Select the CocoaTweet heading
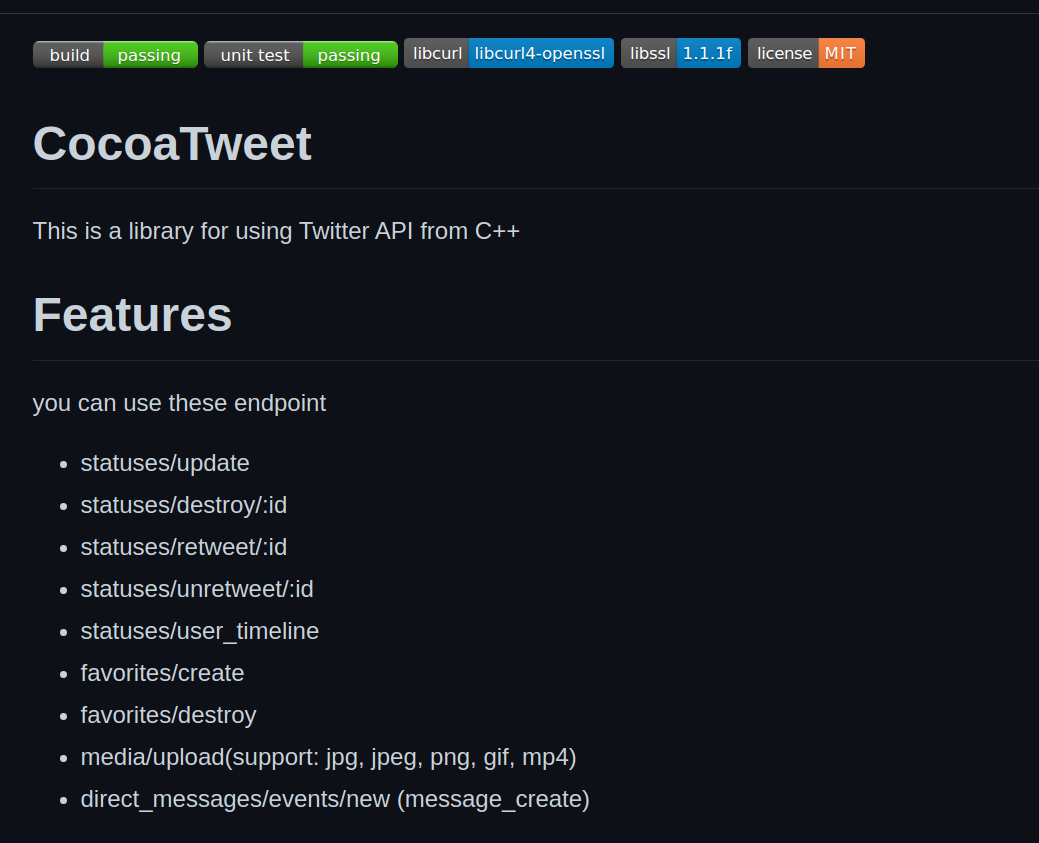The image size is (1039, 843). click(x=172, y=143)
